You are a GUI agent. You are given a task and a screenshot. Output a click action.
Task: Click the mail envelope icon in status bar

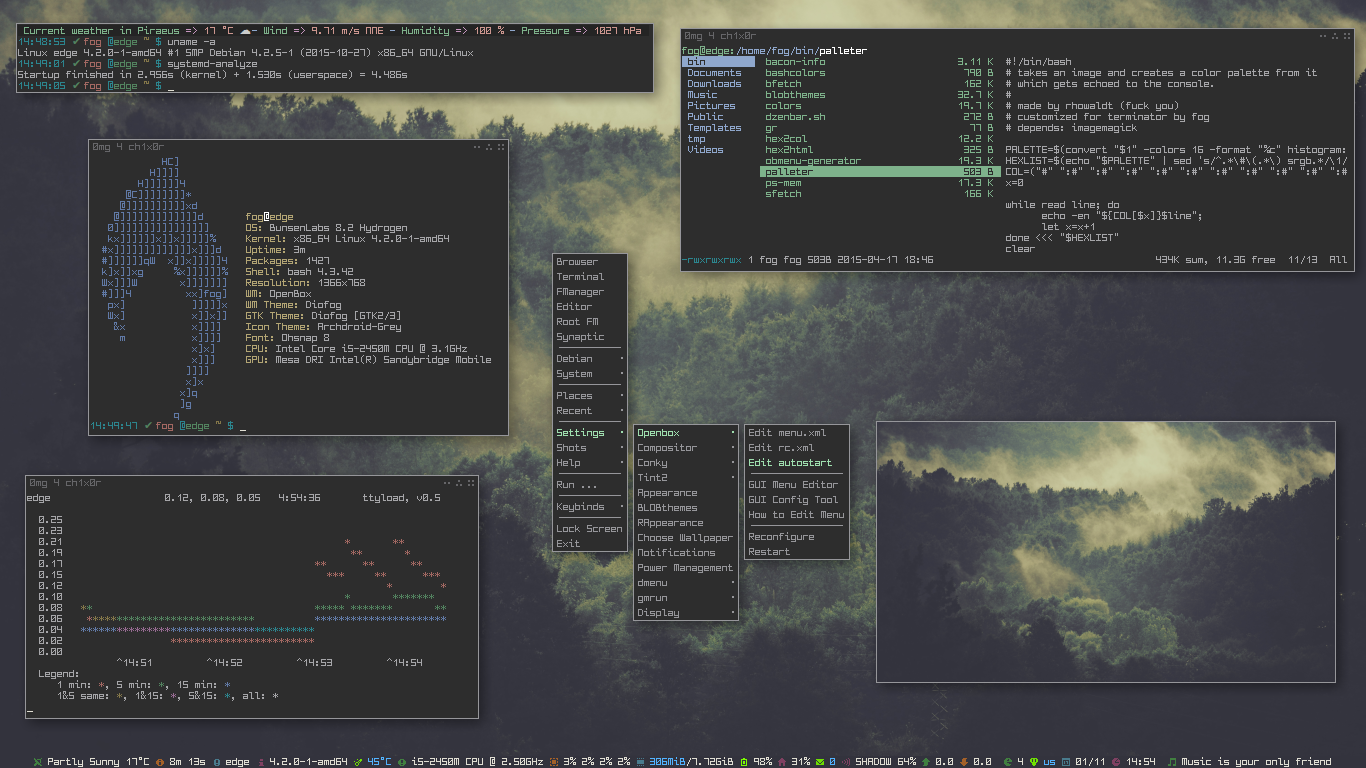point(819,761)
